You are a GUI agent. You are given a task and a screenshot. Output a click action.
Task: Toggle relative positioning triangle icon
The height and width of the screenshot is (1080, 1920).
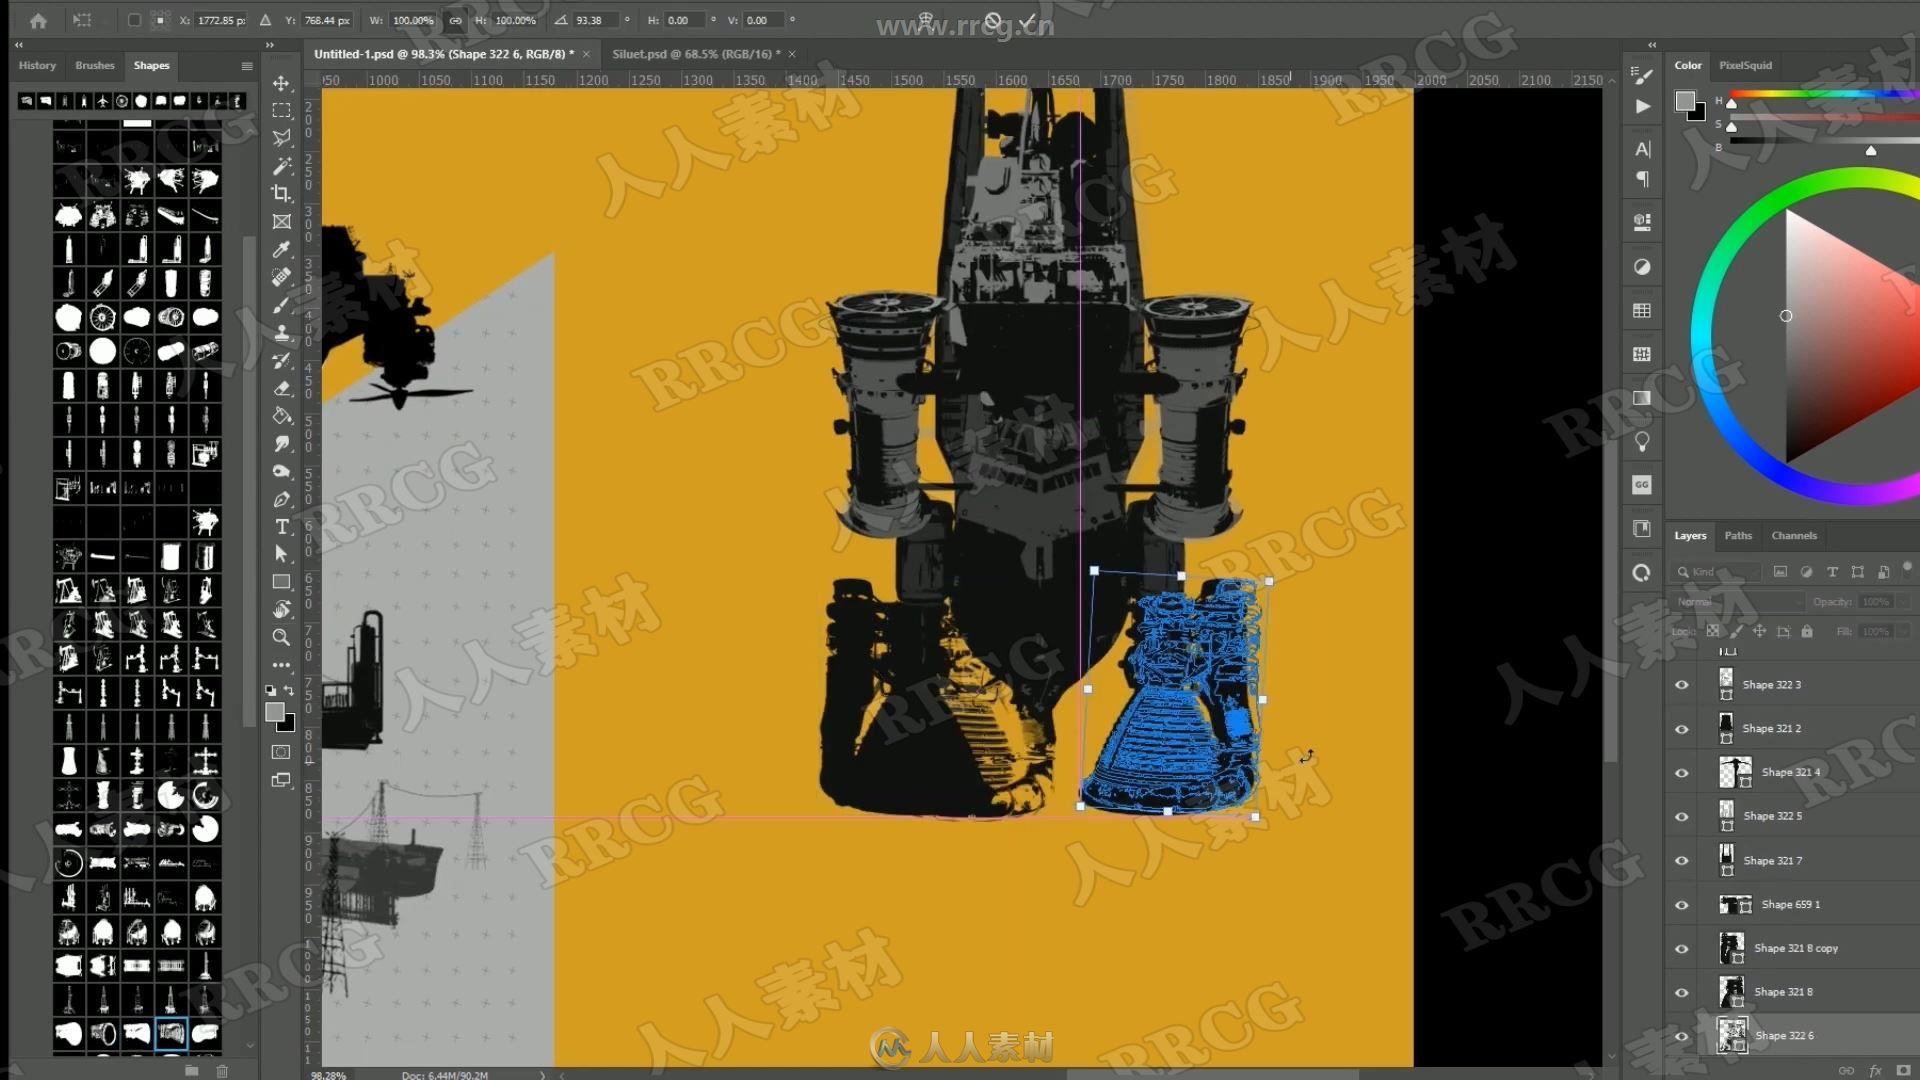[x=265, y=20]
